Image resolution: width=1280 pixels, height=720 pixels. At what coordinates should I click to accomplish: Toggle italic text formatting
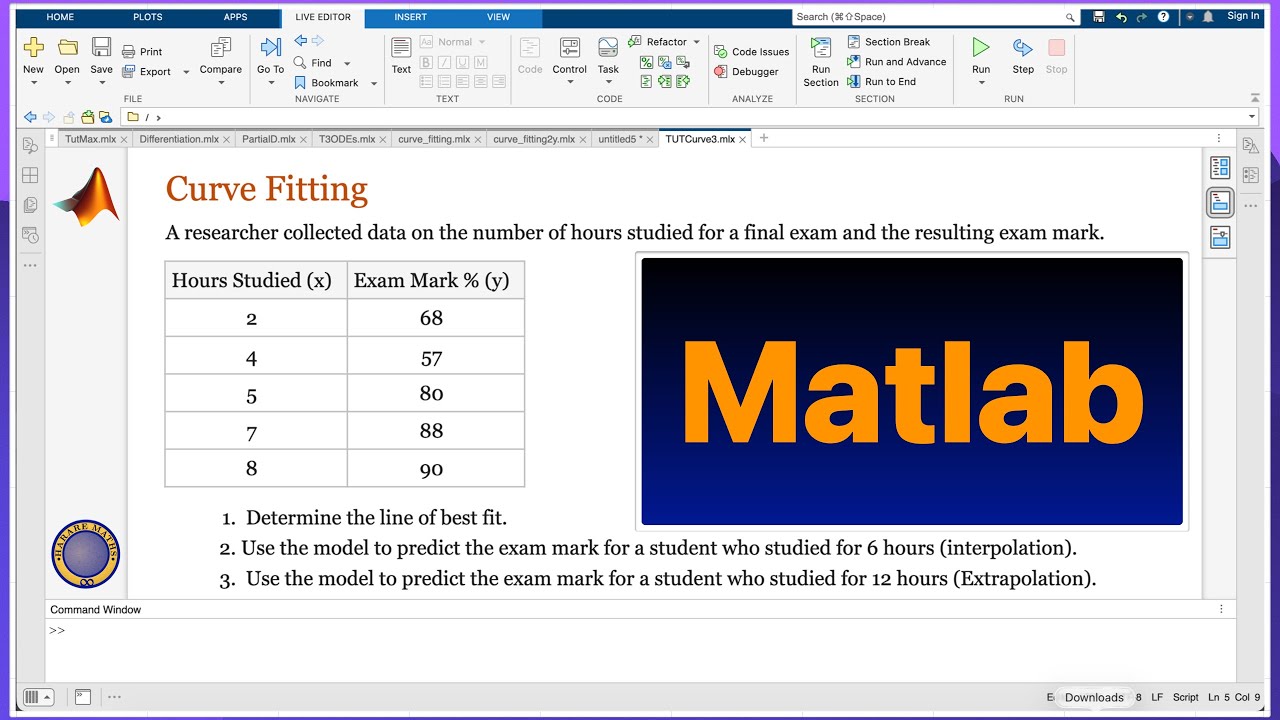click(x=444, y=62)
